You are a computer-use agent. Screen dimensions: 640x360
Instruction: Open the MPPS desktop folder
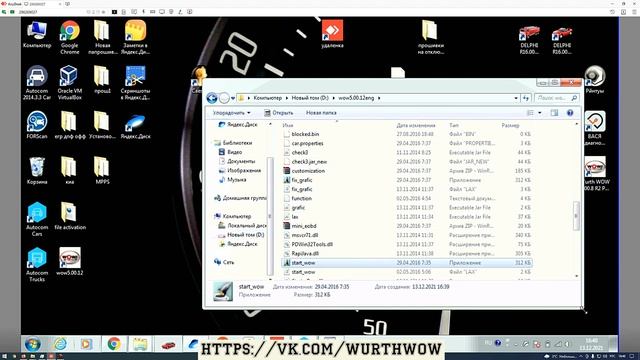102,171
